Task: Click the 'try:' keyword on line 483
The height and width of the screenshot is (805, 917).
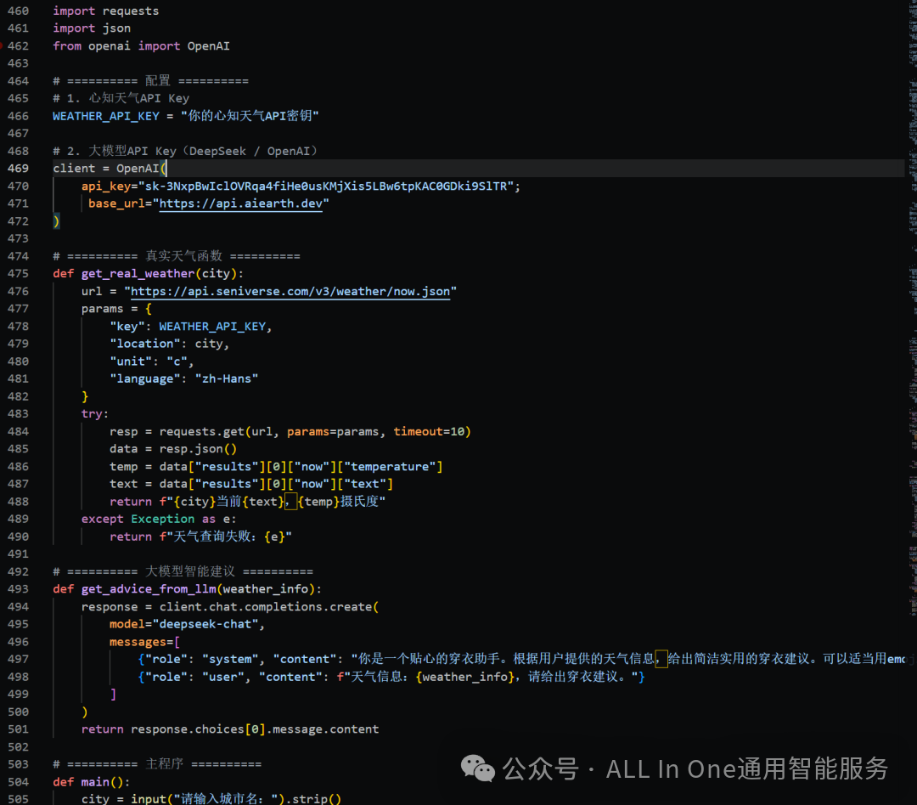Action: (x=95, y=414)
